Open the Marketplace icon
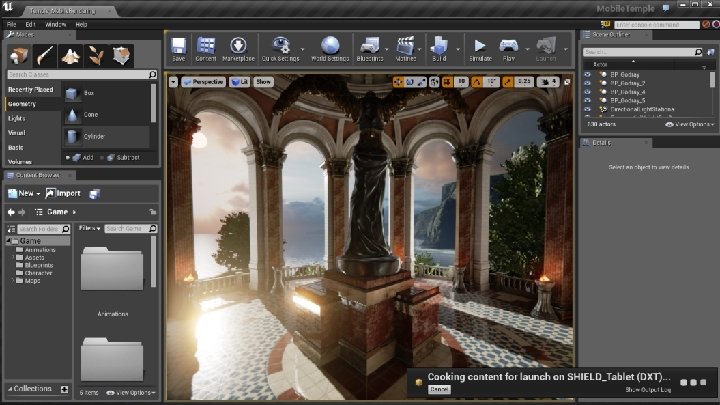The image size is (720, 405). coord(238,49)
